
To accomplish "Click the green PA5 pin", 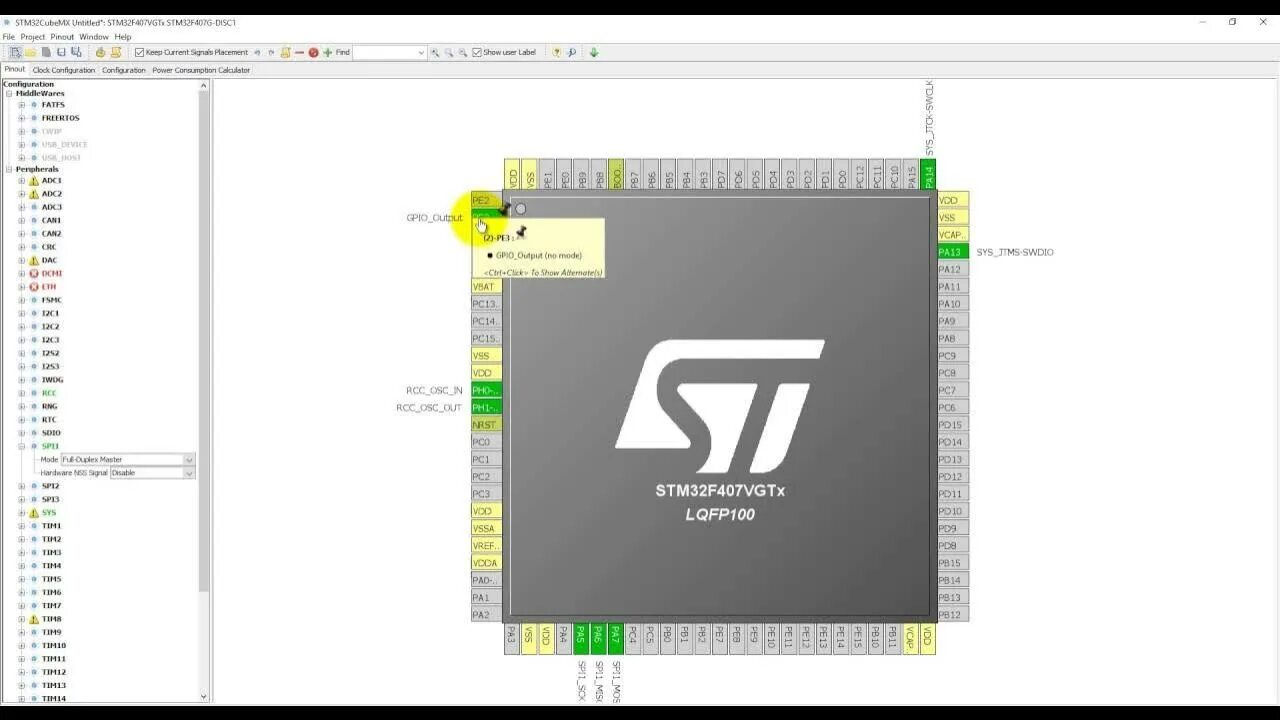I will click(580, 639).
